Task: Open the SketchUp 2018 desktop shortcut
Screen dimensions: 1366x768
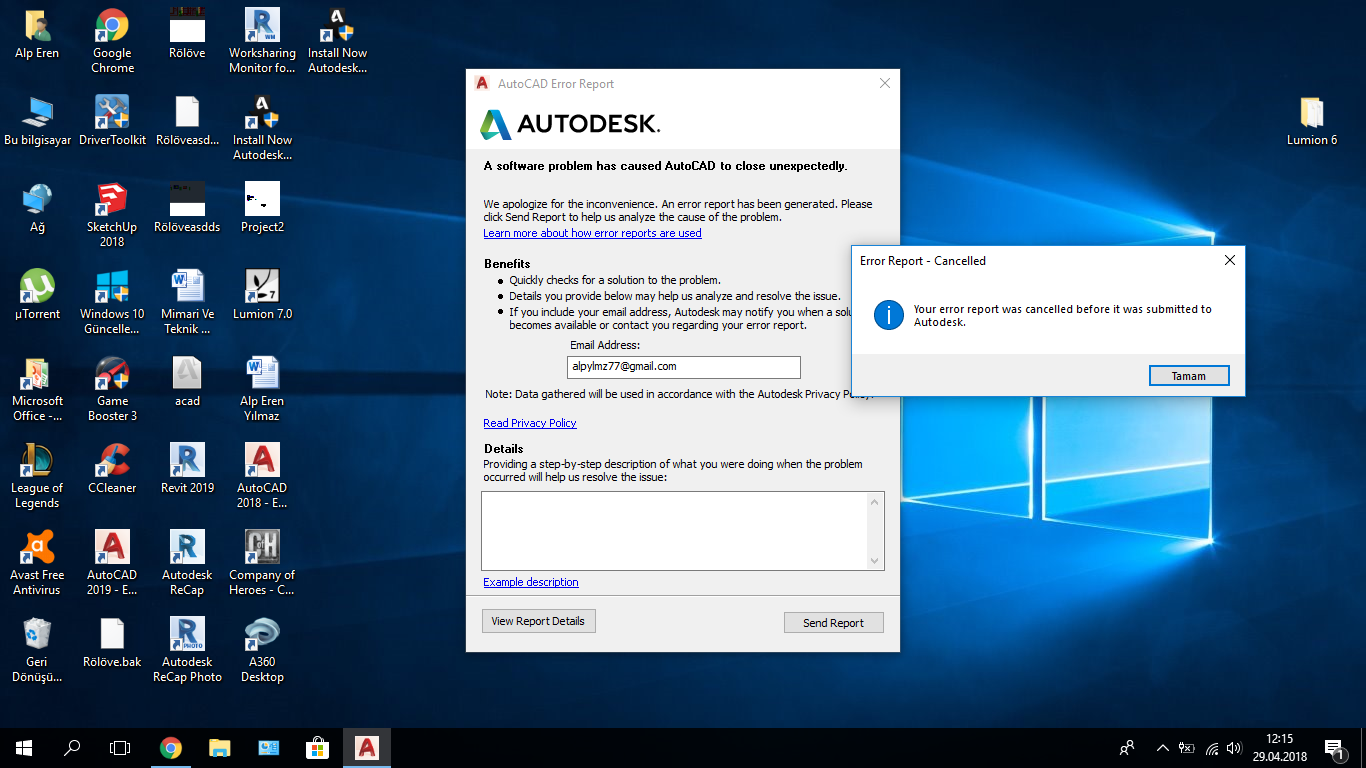Action: (x=112, y=215)
